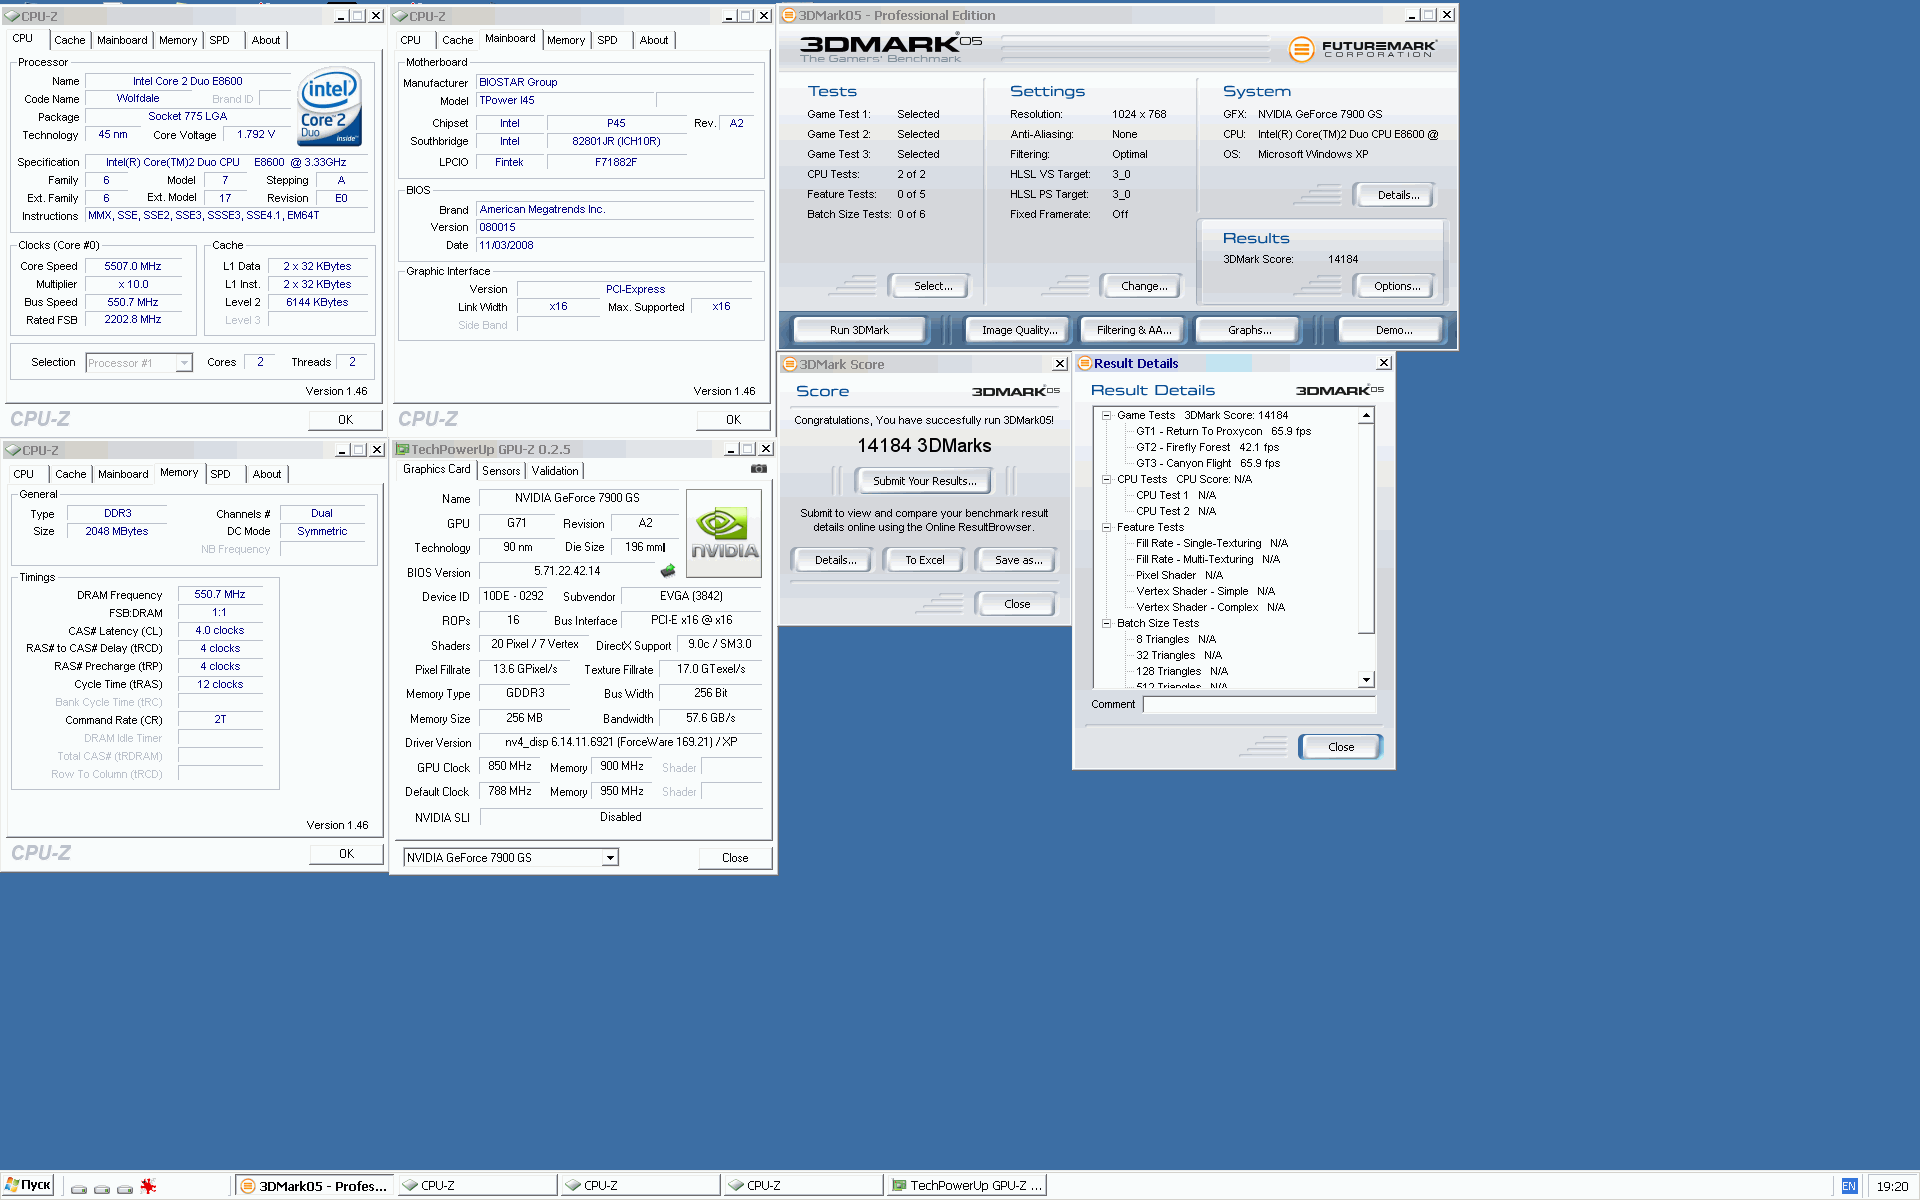Open SPD tab in top-left CPU-Z window
This screenshot has width=1920, height=1200.
tap(219, 40)
